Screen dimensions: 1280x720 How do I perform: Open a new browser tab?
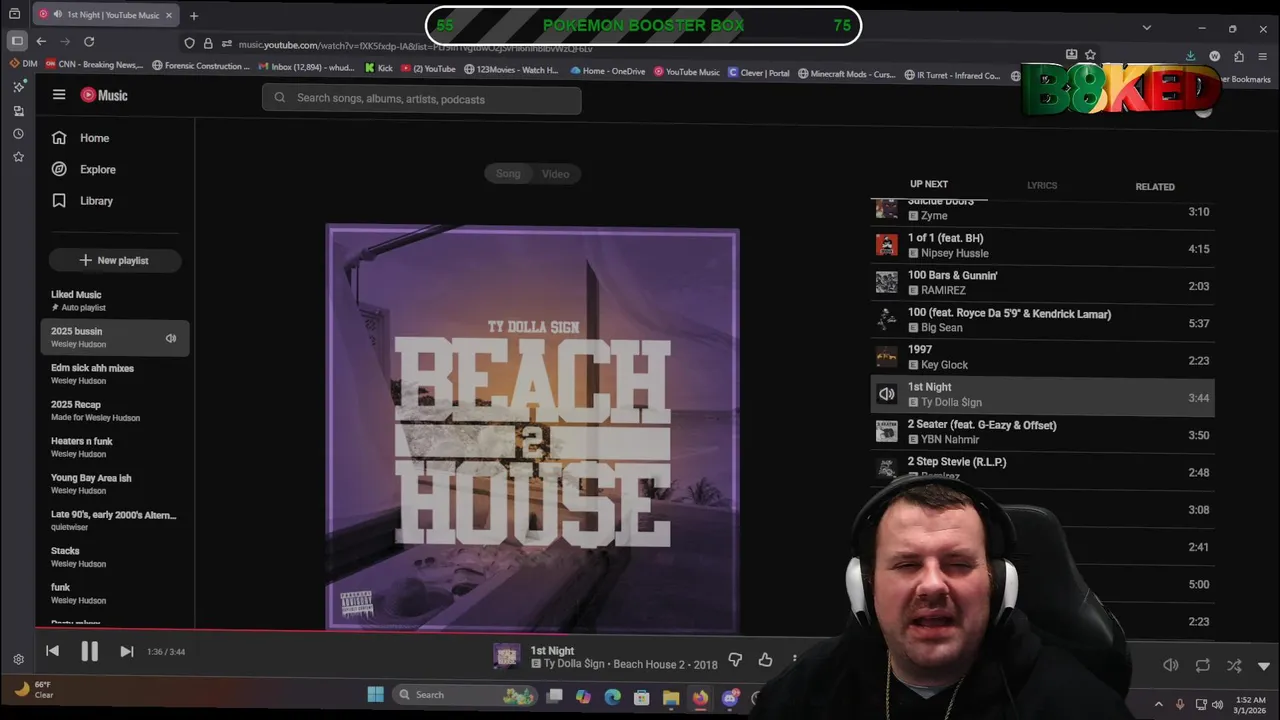pos(194,15)
